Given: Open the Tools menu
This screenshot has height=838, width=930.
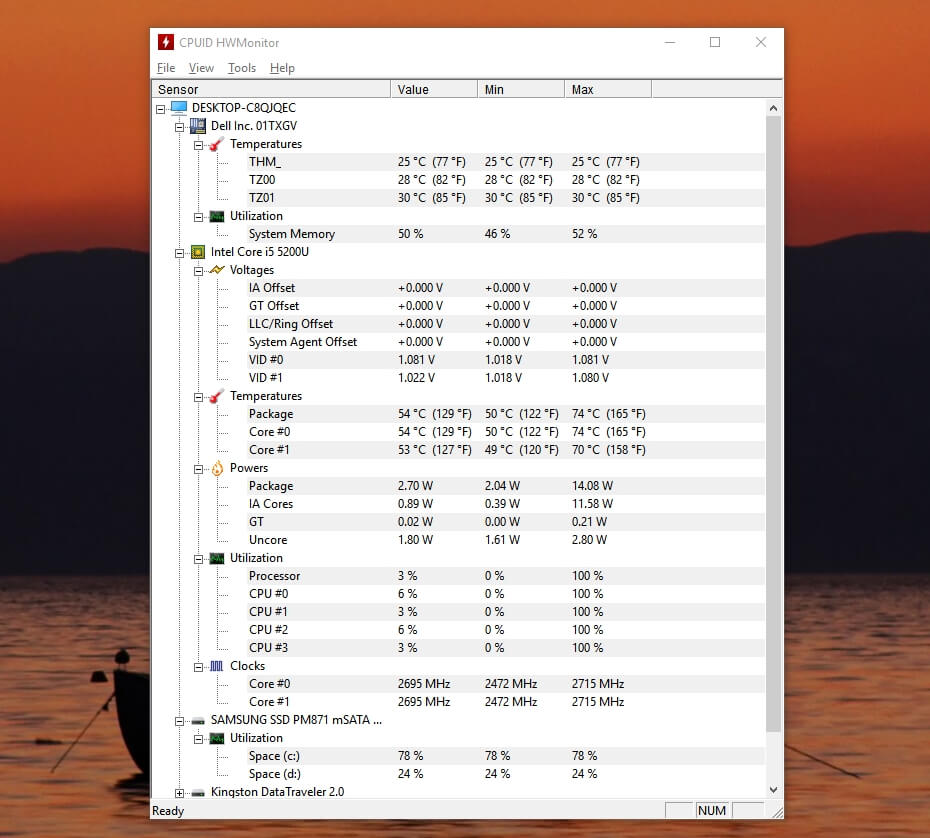Looking at the screenshot, I should coord(241,68).
